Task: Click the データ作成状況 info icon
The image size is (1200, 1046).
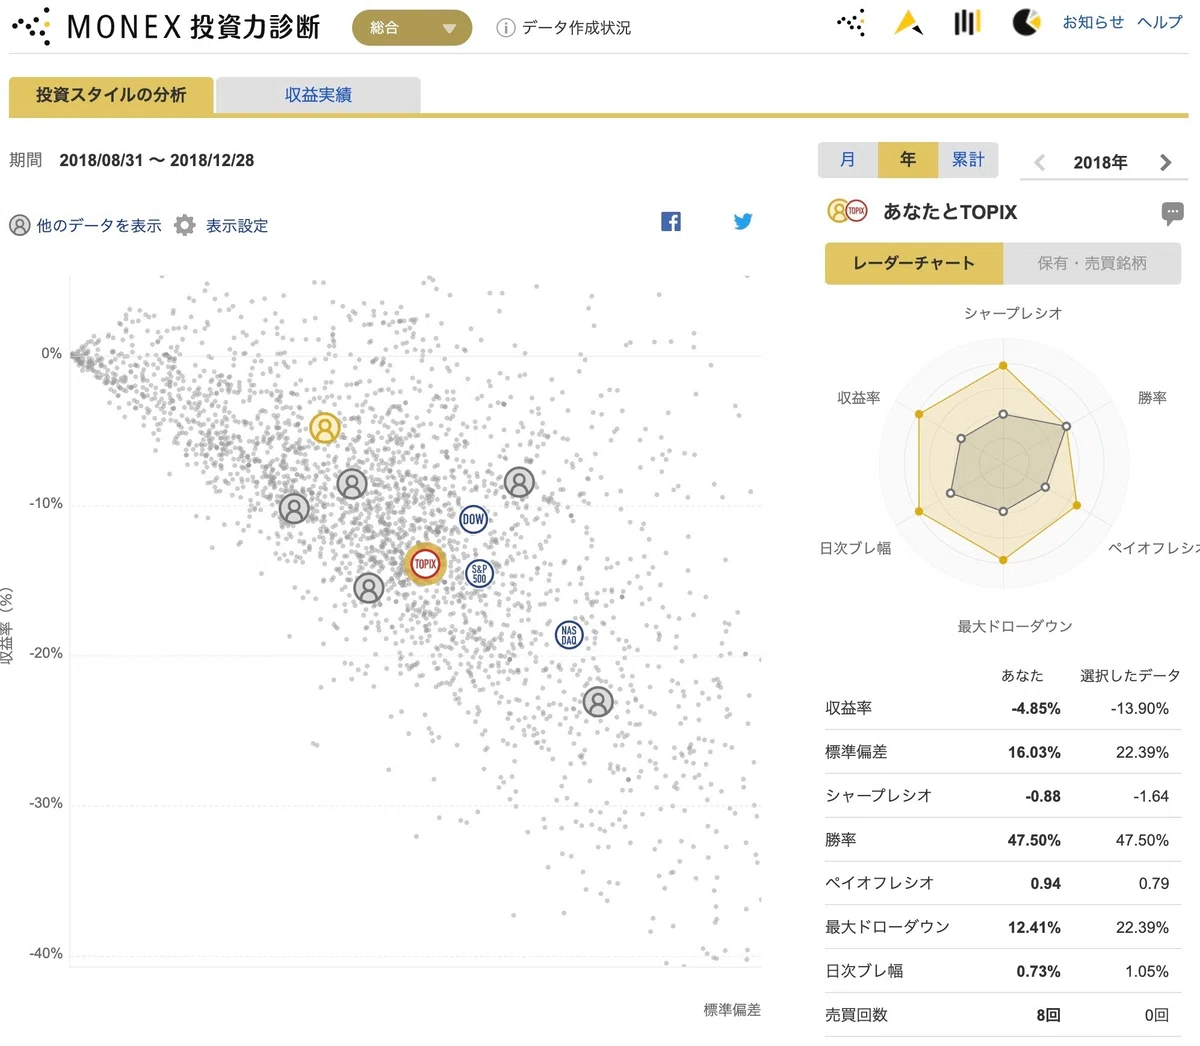Action: pyautogui.click(x=505, y=28)
